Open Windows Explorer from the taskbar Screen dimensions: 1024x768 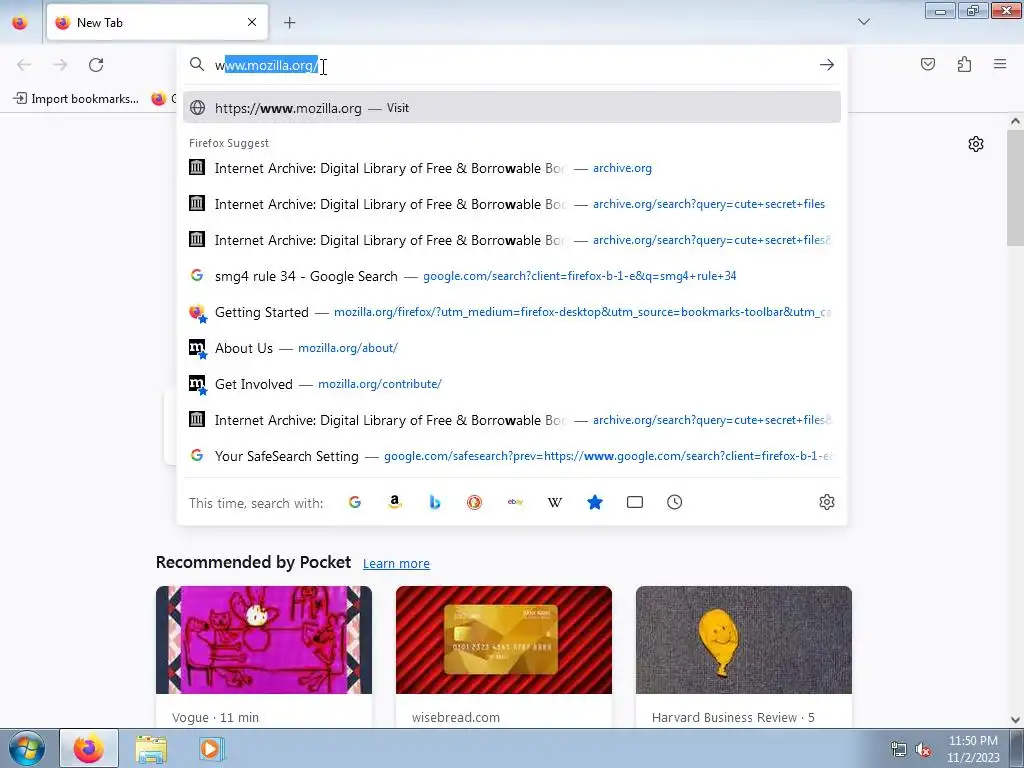(151, 749)
